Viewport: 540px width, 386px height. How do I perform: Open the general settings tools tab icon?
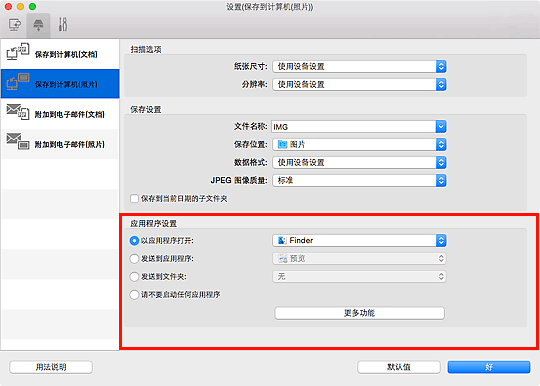63,24
